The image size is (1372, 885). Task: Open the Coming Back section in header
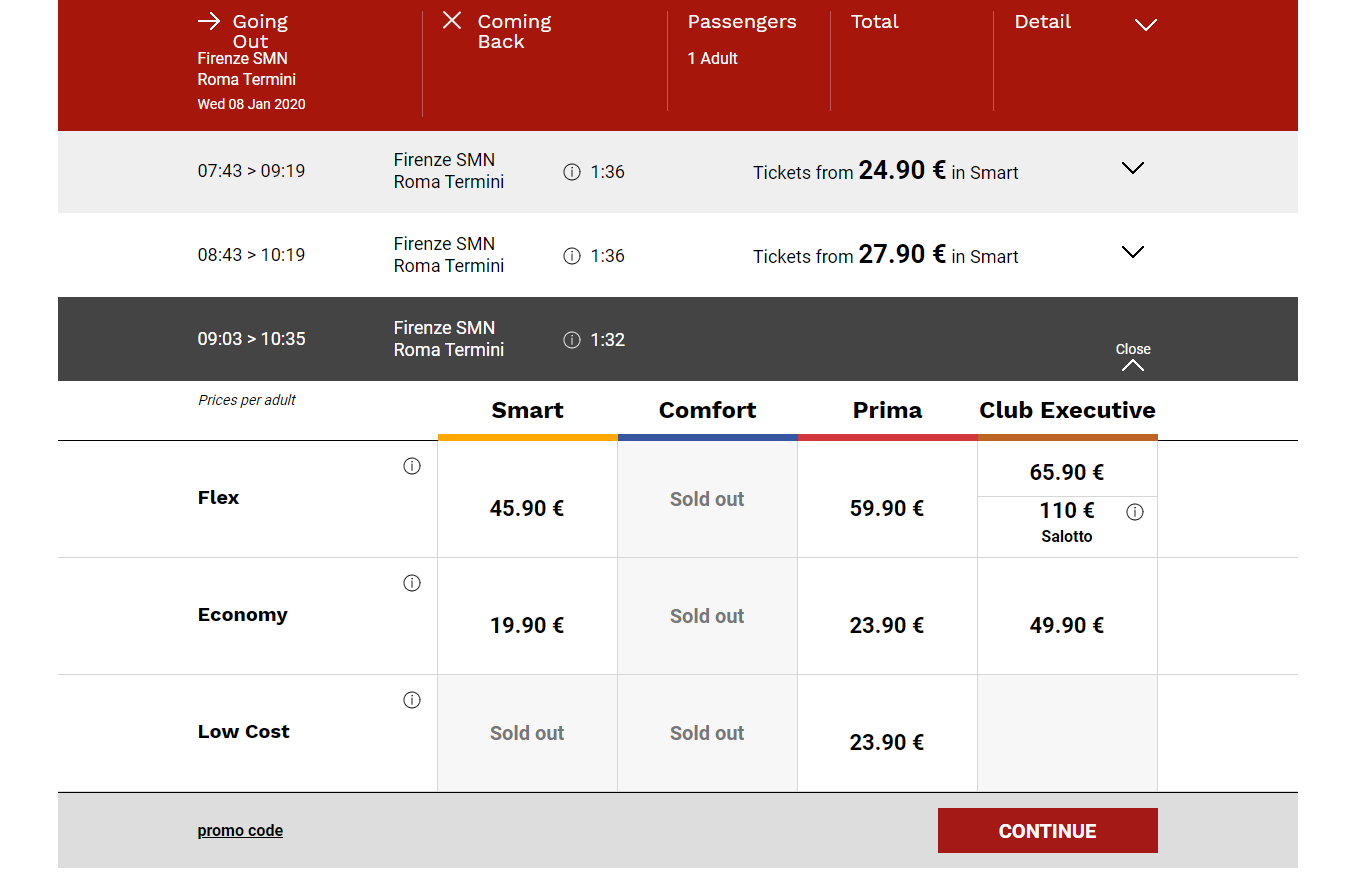(x=545, y=62)
